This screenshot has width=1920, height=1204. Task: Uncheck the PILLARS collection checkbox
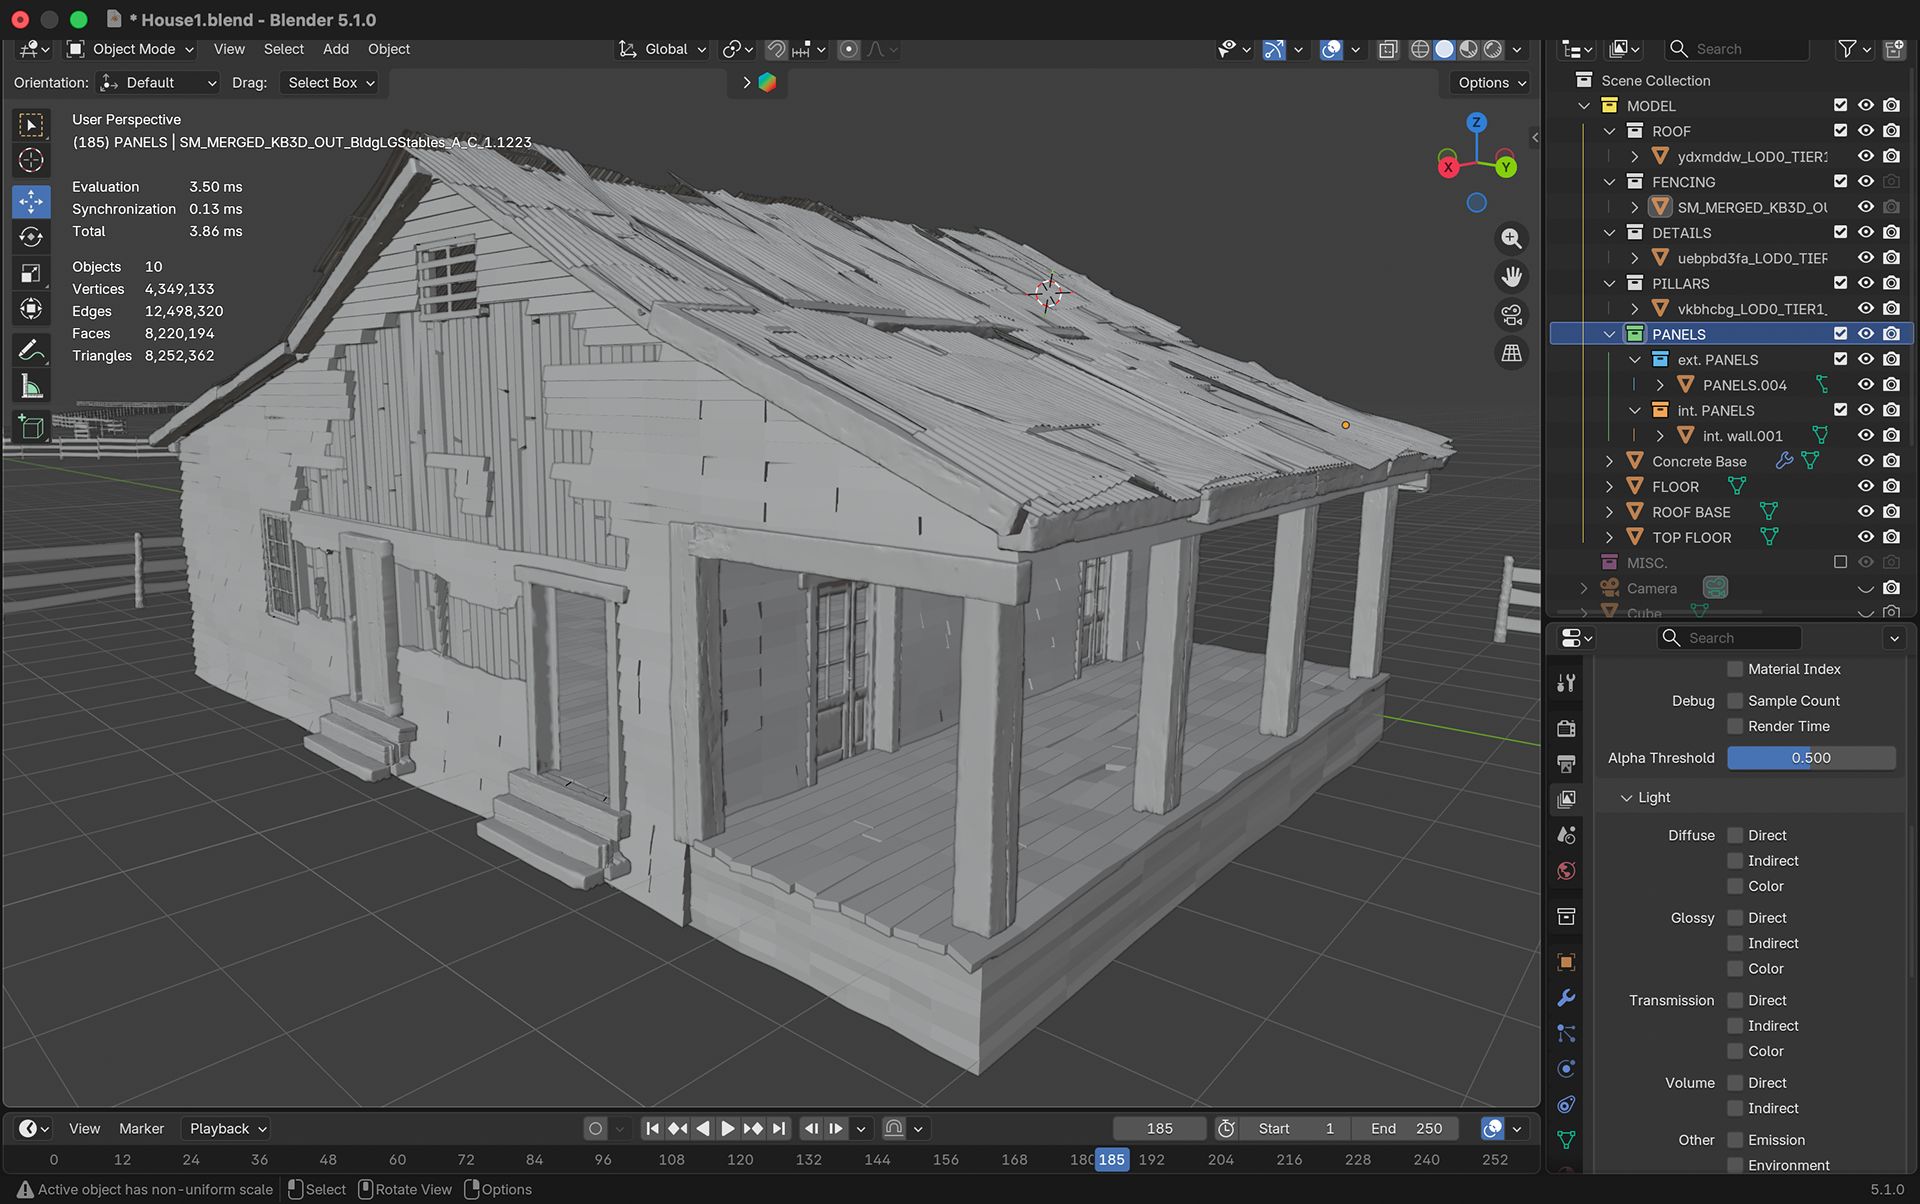coord(1840,283)
